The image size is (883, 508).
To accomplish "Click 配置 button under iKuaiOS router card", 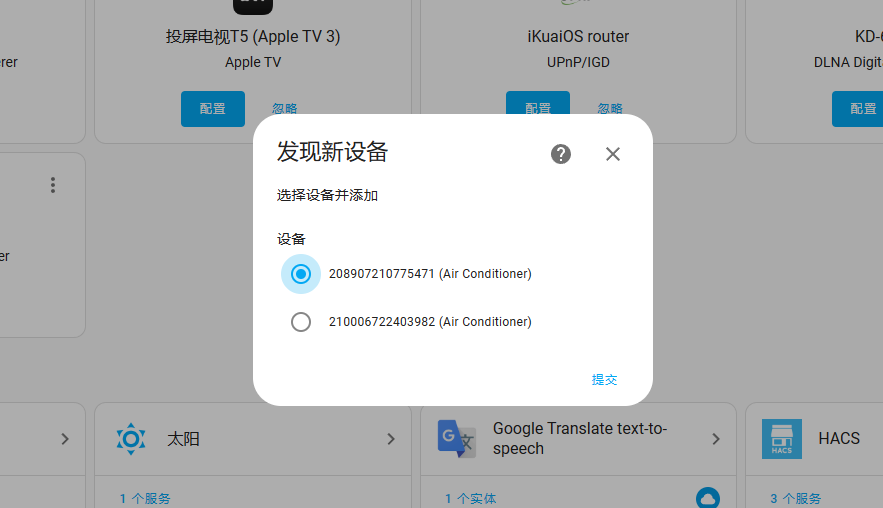I will [x=538, y=103].
